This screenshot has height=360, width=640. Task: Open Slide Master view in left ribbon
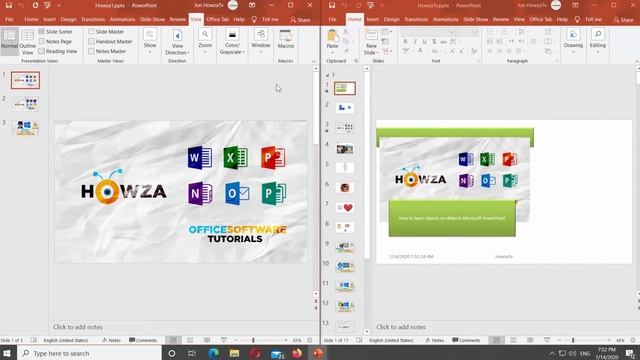click(106, 31)
